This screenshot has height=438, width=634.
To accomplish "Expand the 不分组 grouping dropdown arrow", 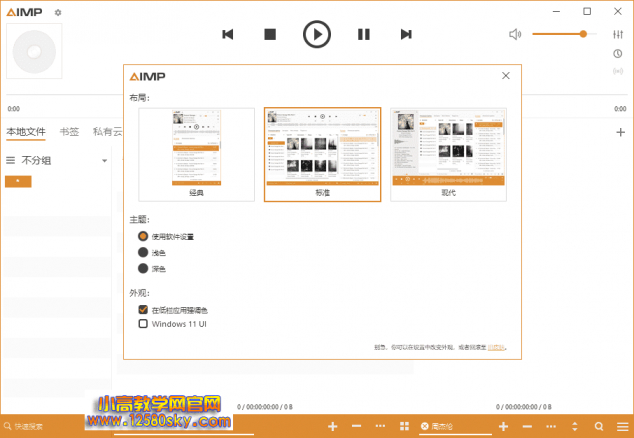I will tap(105, 161).
